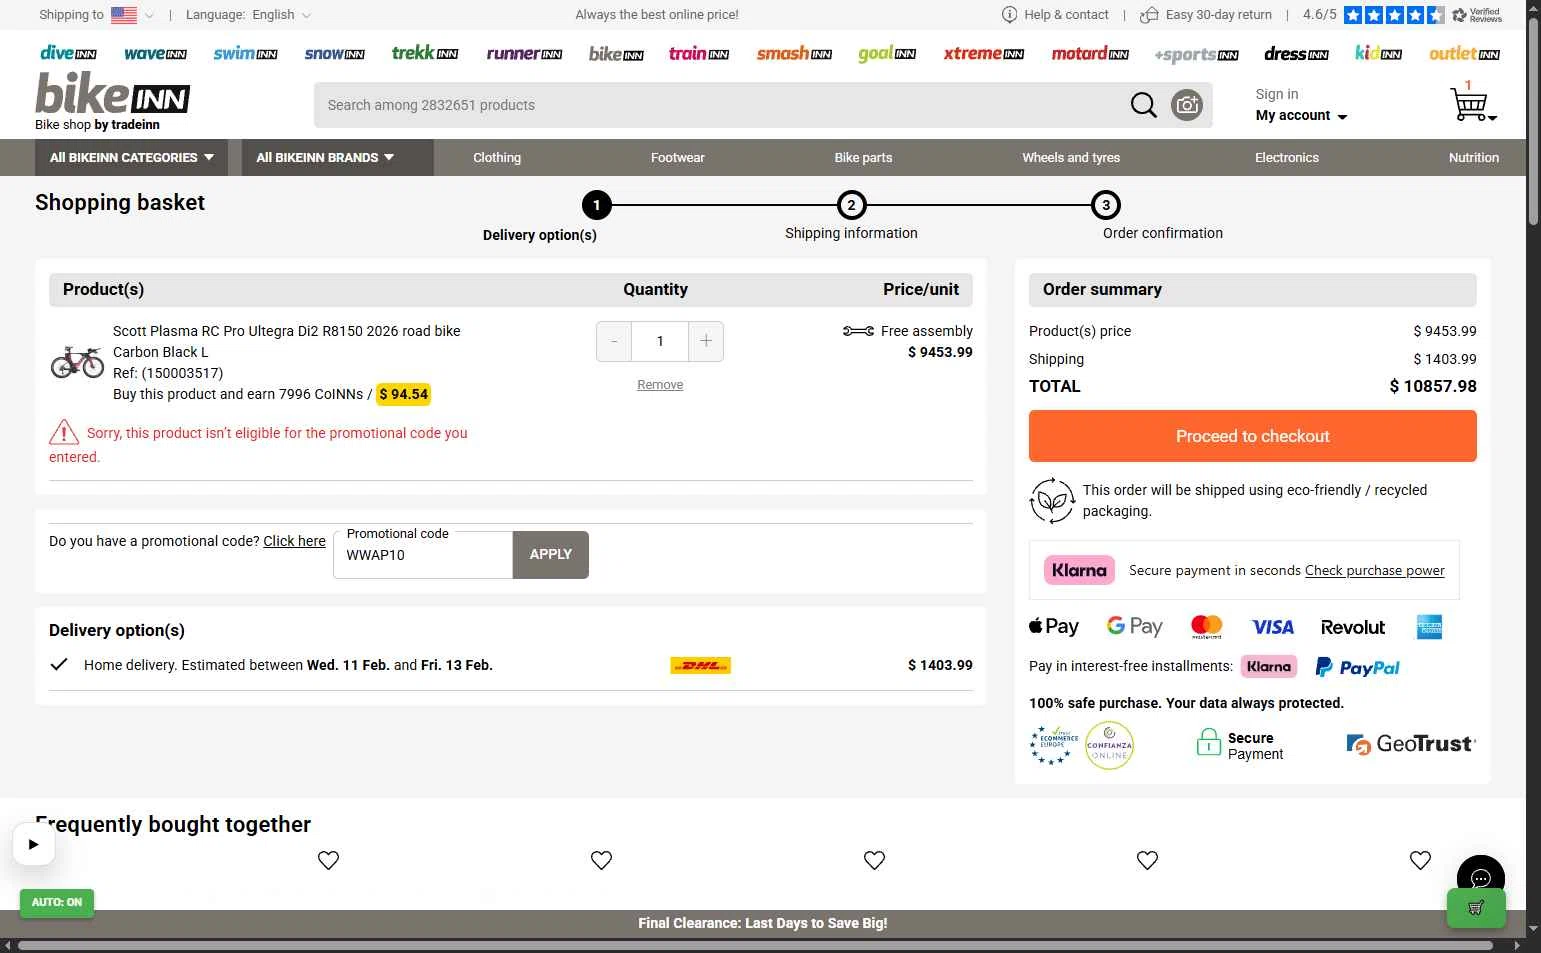Open the Language English dropdown
1541x953 pixels.
pos(249,15)
